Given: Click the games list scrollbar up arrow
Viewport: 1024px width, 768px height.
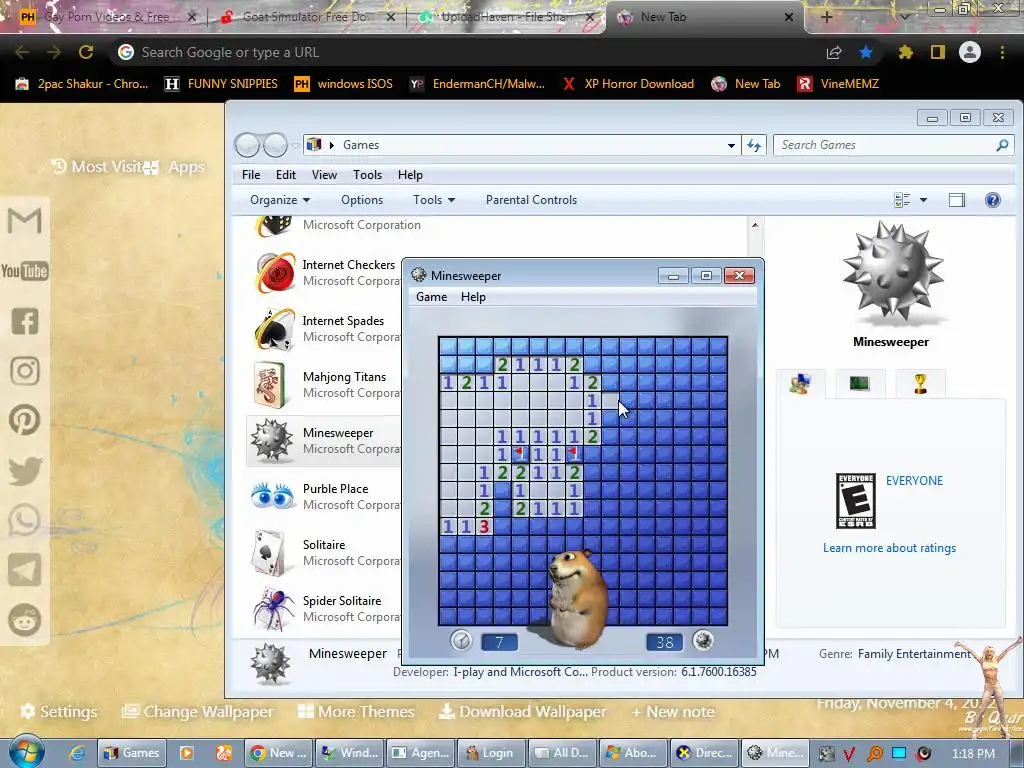Looking at the screenshot, I should click(x=755, y=225).
